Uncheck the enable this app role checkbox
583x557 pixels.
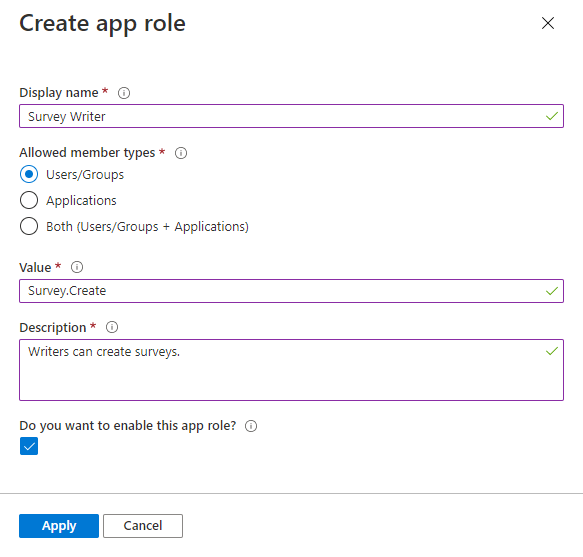[29, 446]
